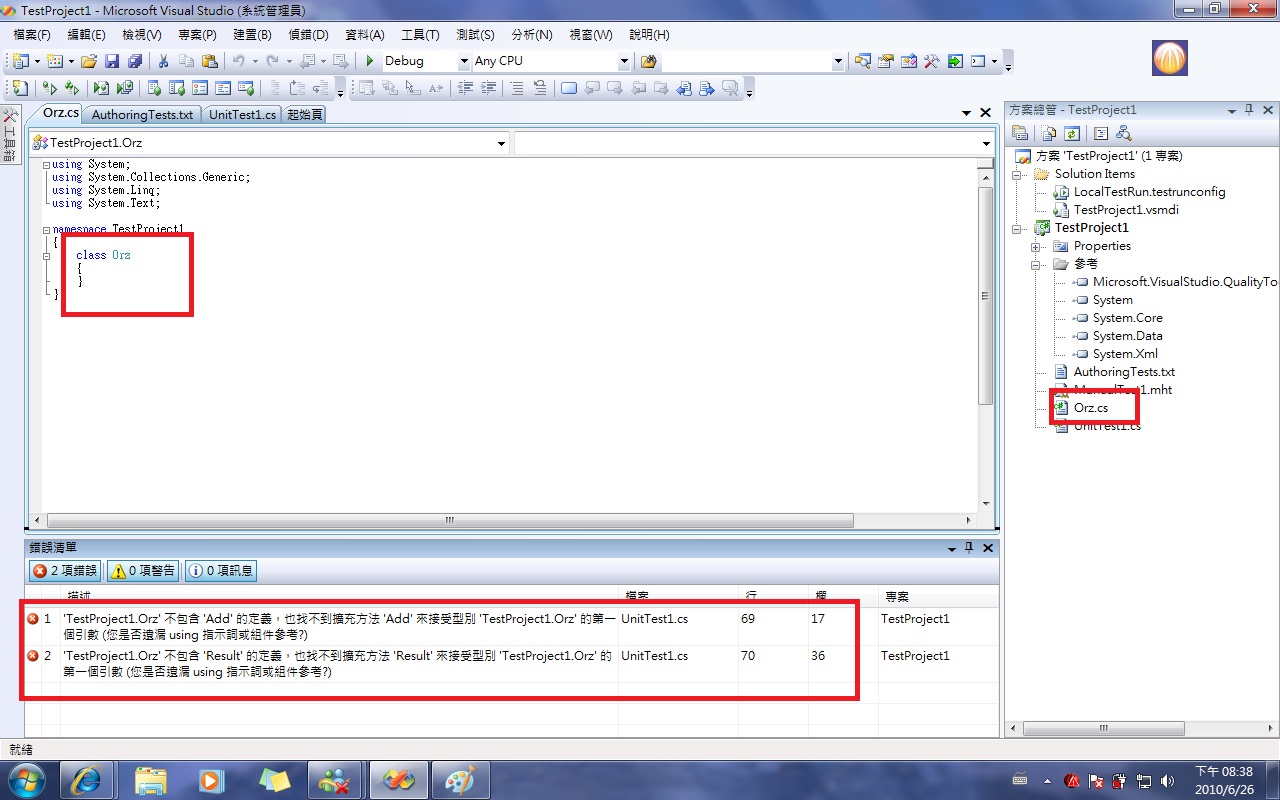This screenshot has width=1280, height=800.
Task: Open the Properties Window toolbar icon
Action: 885,61
